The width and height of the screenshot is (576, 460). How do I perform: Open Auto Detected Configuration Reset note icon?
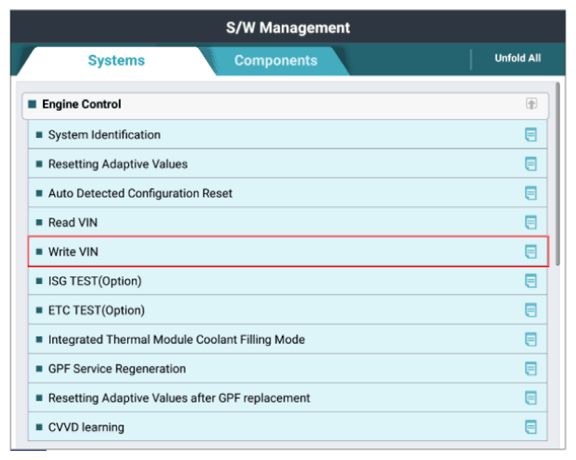[530, 193]
